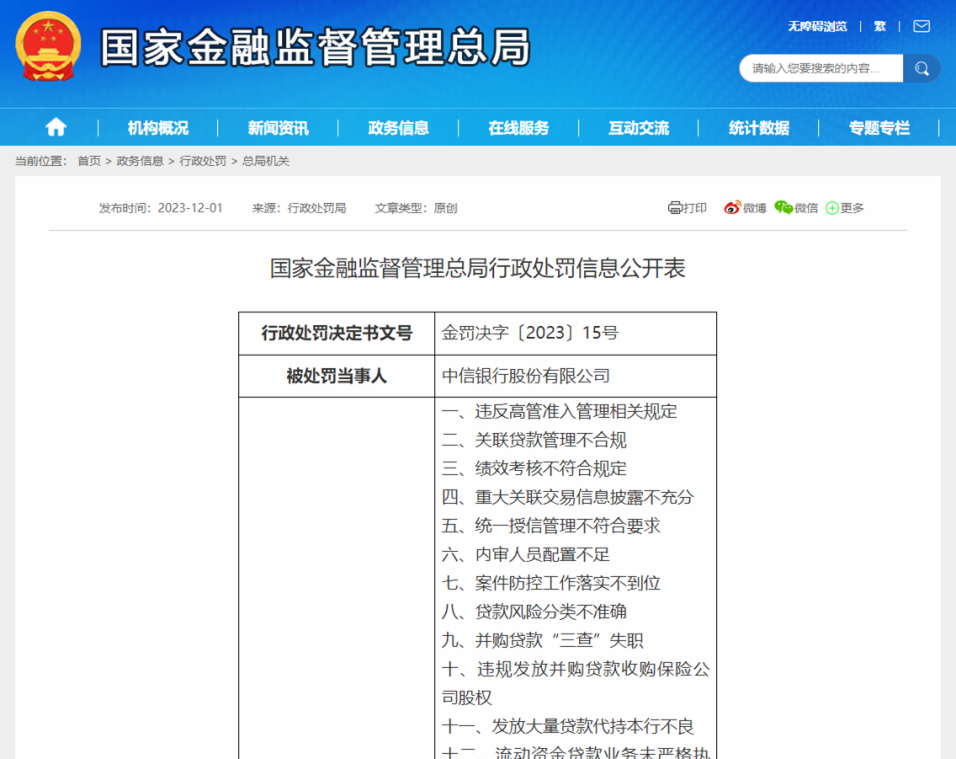Click the line 十一、发放大量贷款代持本行不良
The image size is (956, 759).
[x=568, y=727]
